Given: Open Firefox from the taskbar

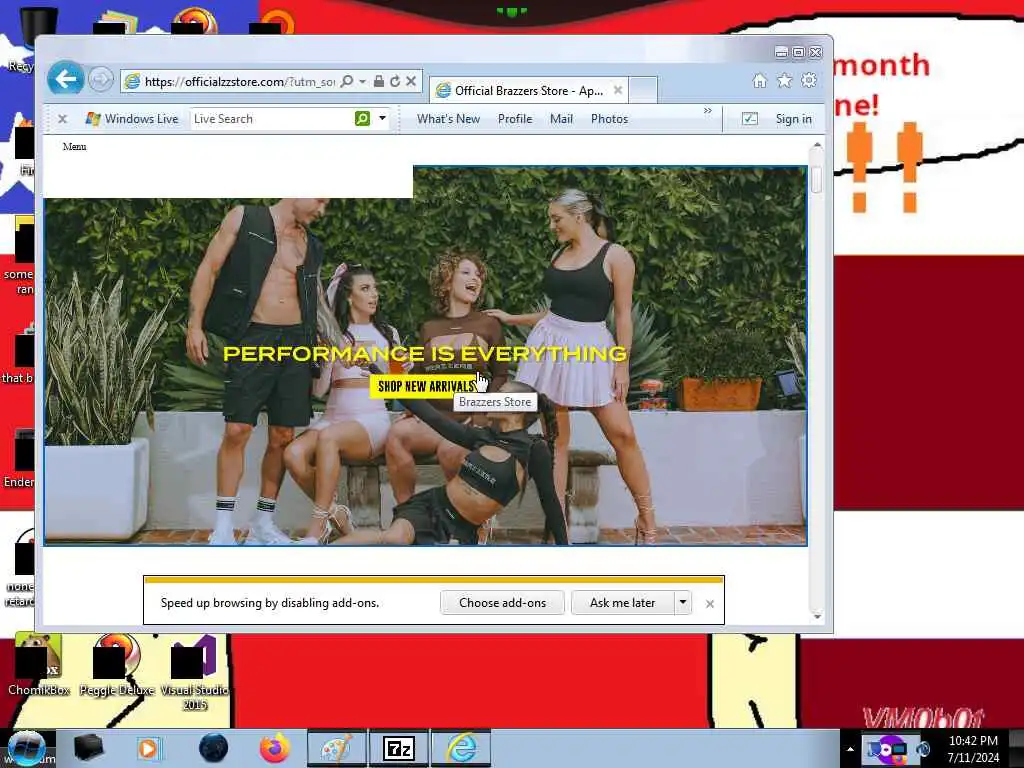Looking at the screenshot, I should 275,748.
